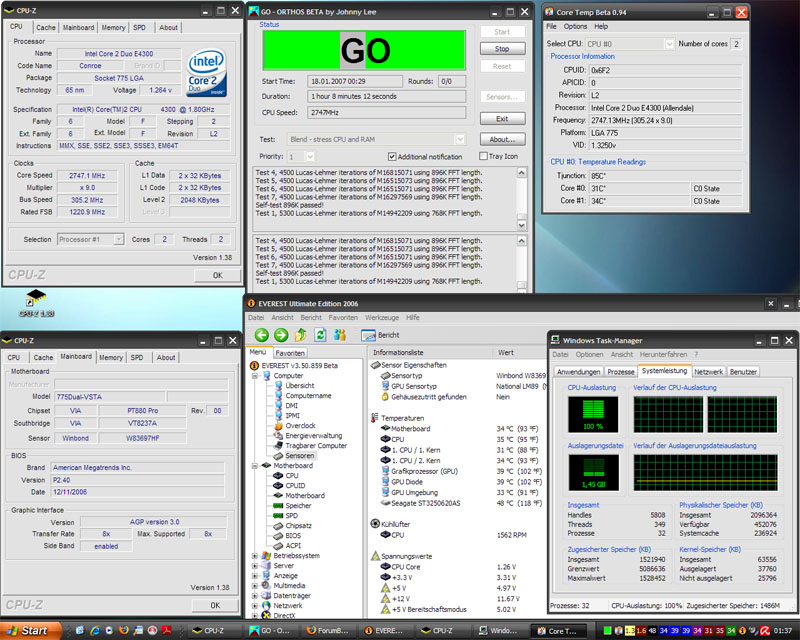
Task: Open the Werkzeuge menu in EVEREST
Action: [382, 317]
